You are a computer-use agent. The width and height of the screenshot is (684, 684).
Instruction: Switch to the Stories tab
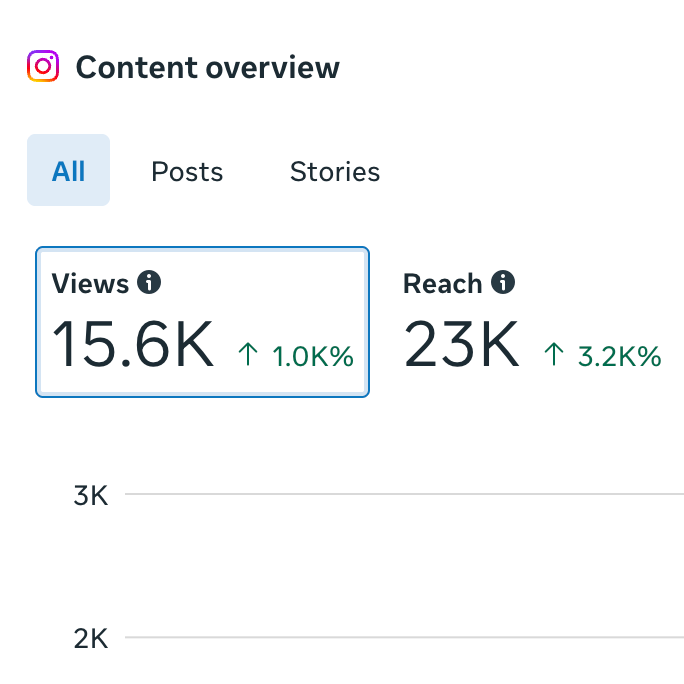click(x=335, y=171)
